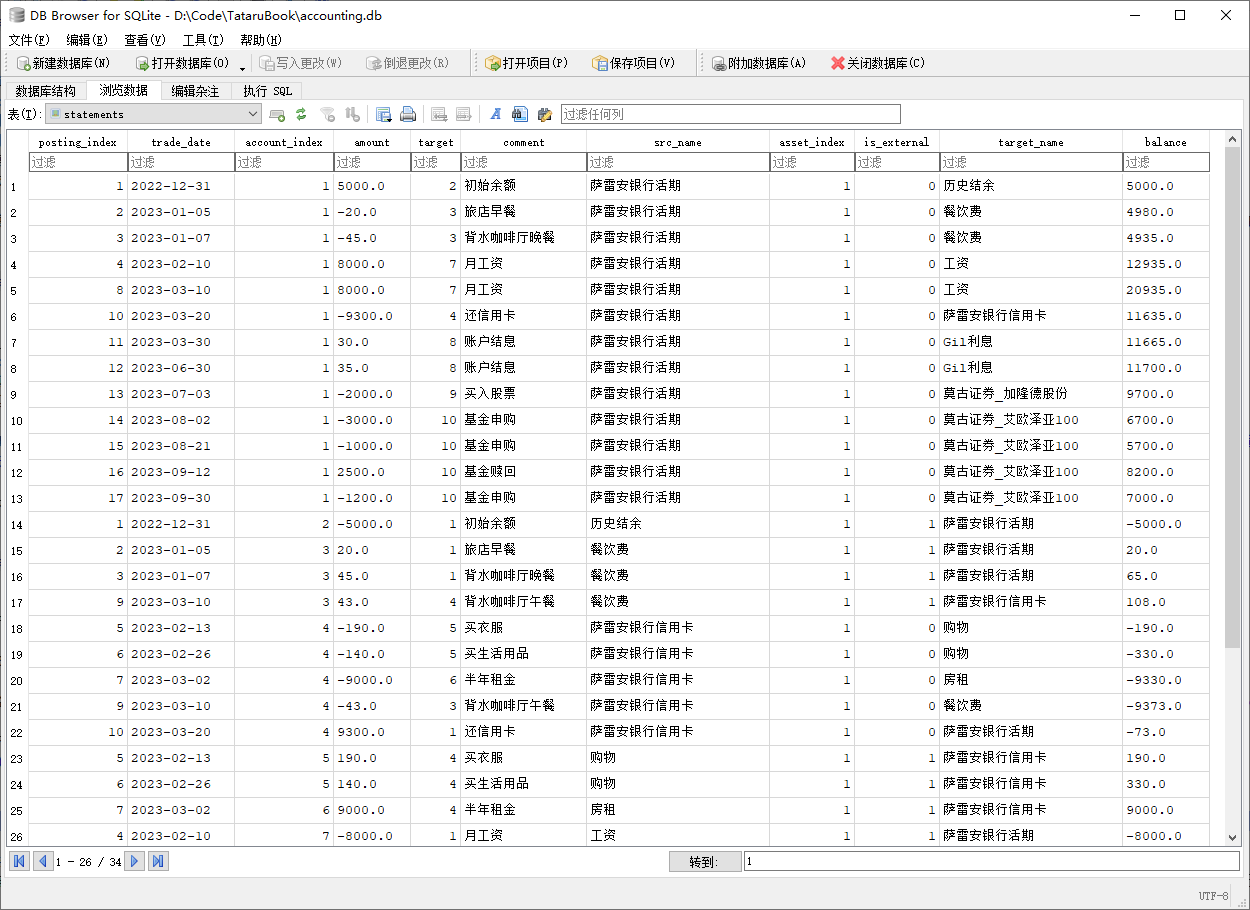Click the clear sorting icon
1250x910 pixels.
click(x=352, y=114)
